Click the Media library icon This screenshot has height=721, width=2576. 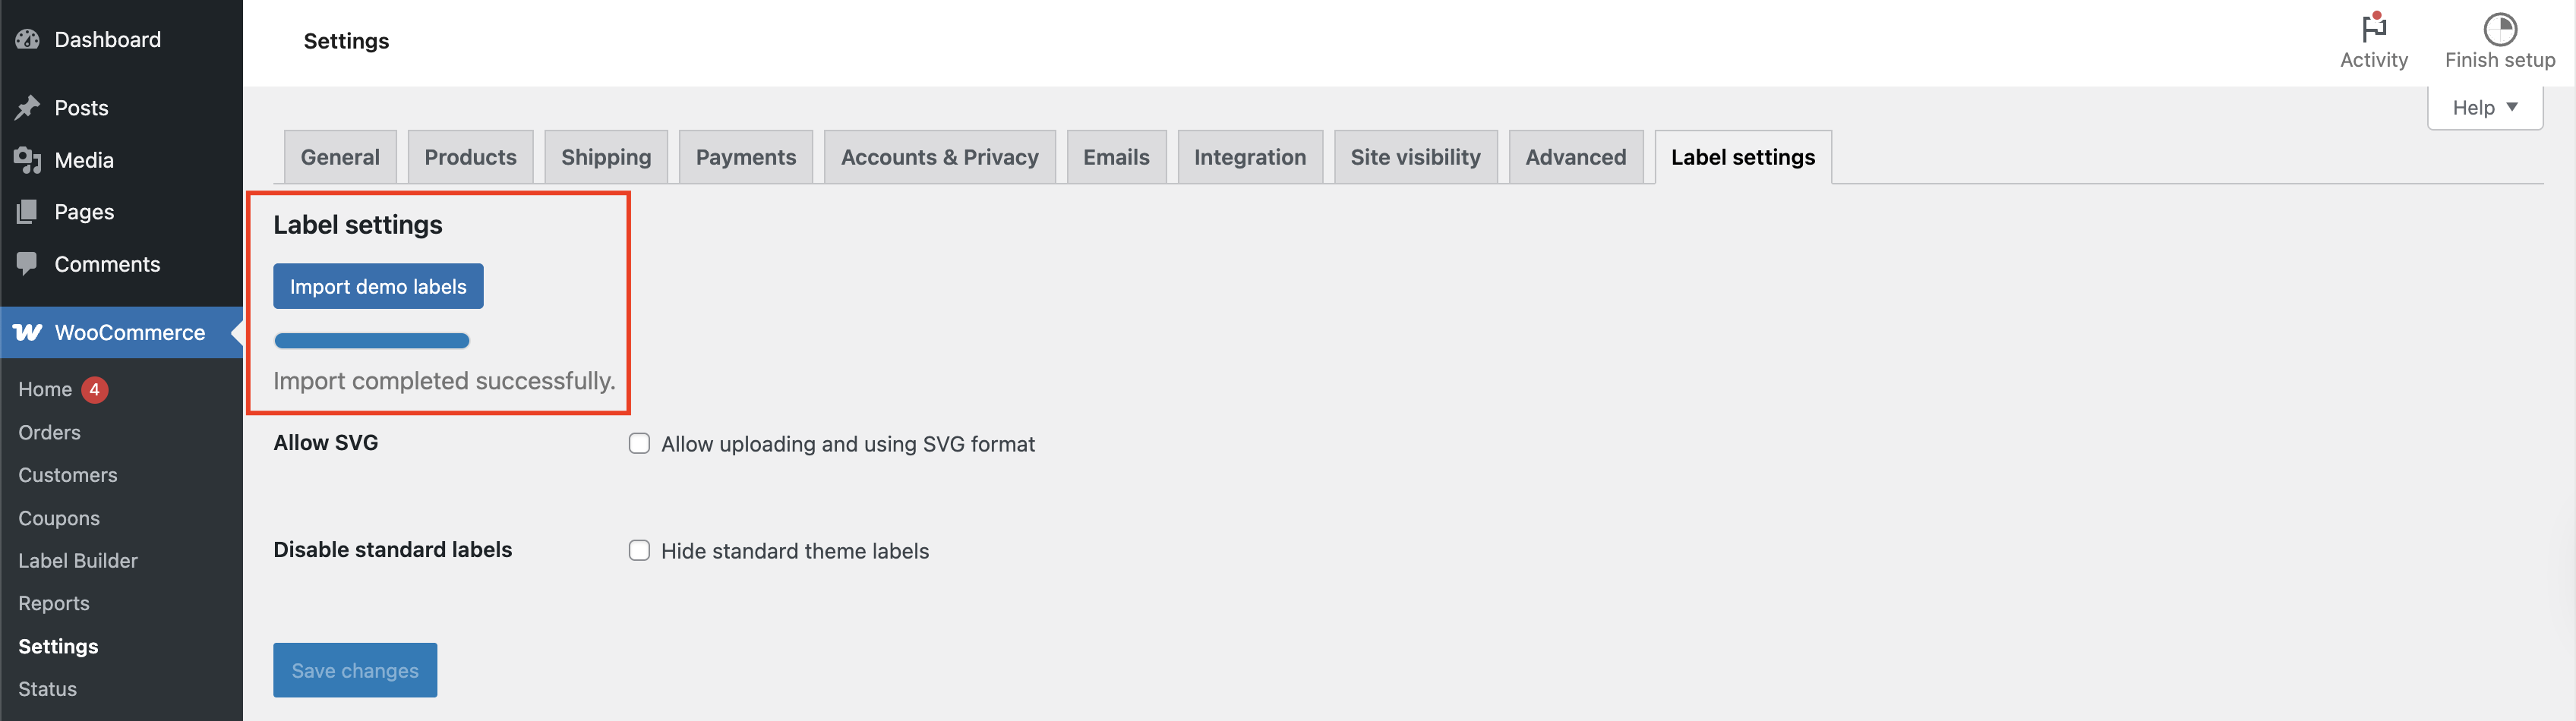pyautogui.click(x=27, y=160)
